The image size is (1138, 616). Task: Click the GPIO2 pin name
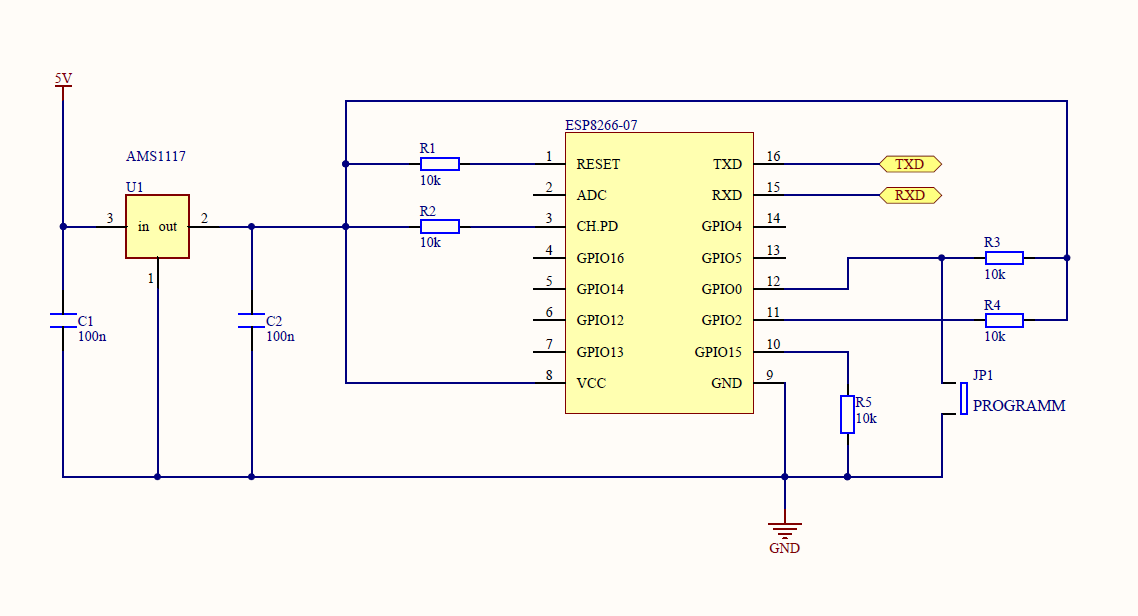click(x=721, y=320)
